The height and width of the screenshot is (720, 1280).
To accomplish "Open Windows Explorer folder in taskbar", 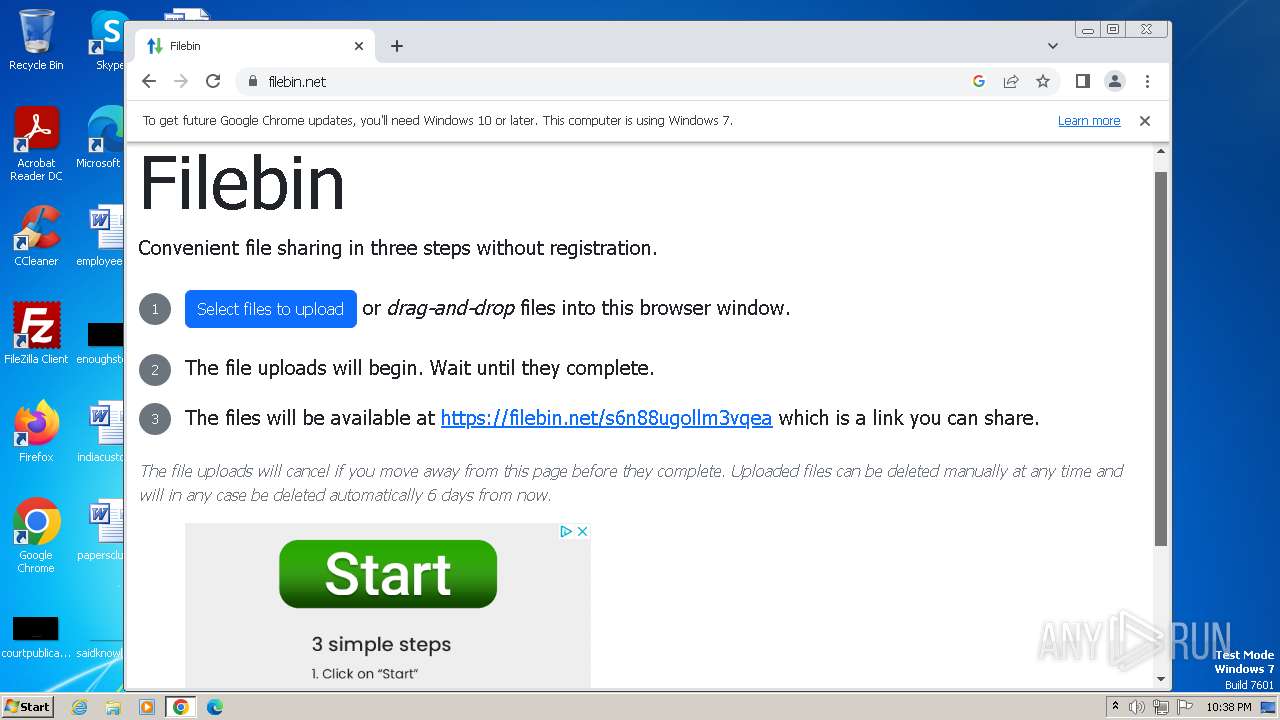I will (113, 707).
